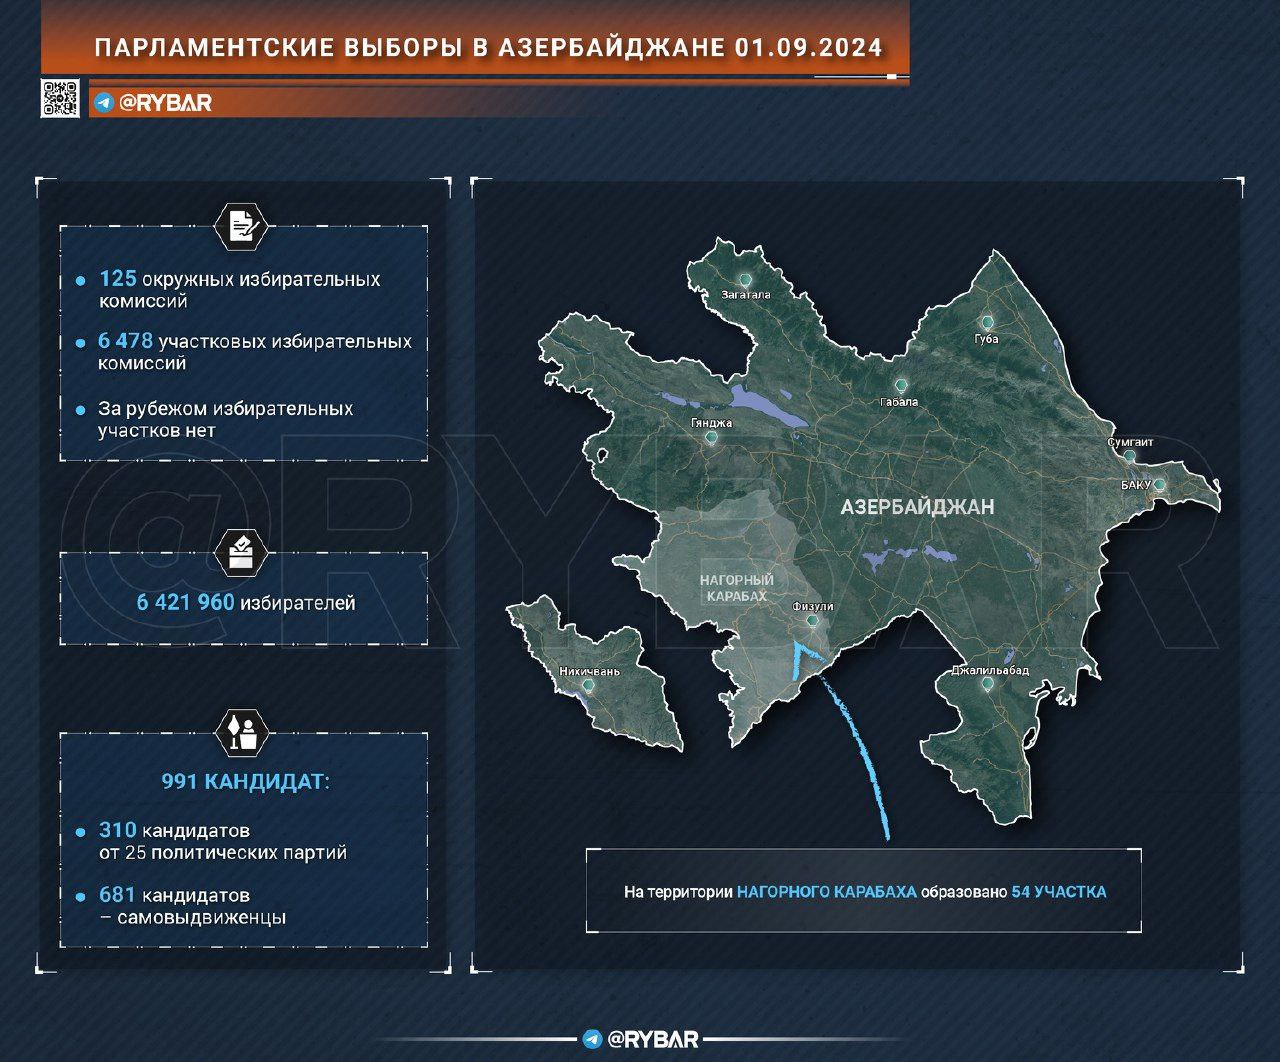The width and height of the screenshot is (1280, 1062).
Task: Select the Fizuli city marker
Action: pos(812,621)
